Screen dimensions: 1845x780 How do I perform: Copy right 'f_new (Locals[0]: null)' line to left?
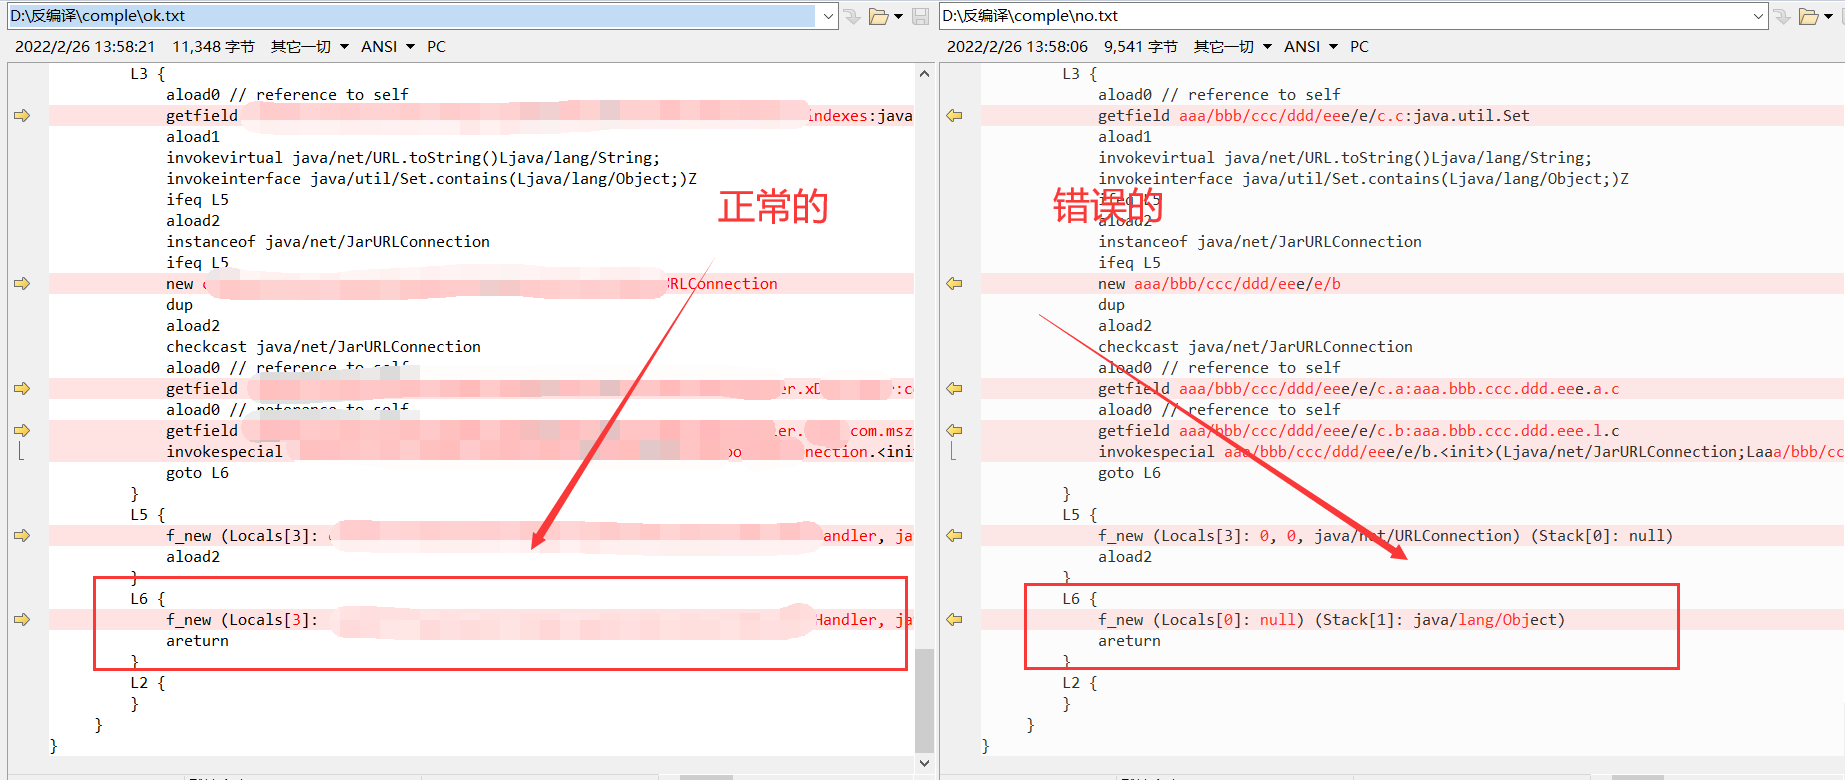[x=955, y=620]
